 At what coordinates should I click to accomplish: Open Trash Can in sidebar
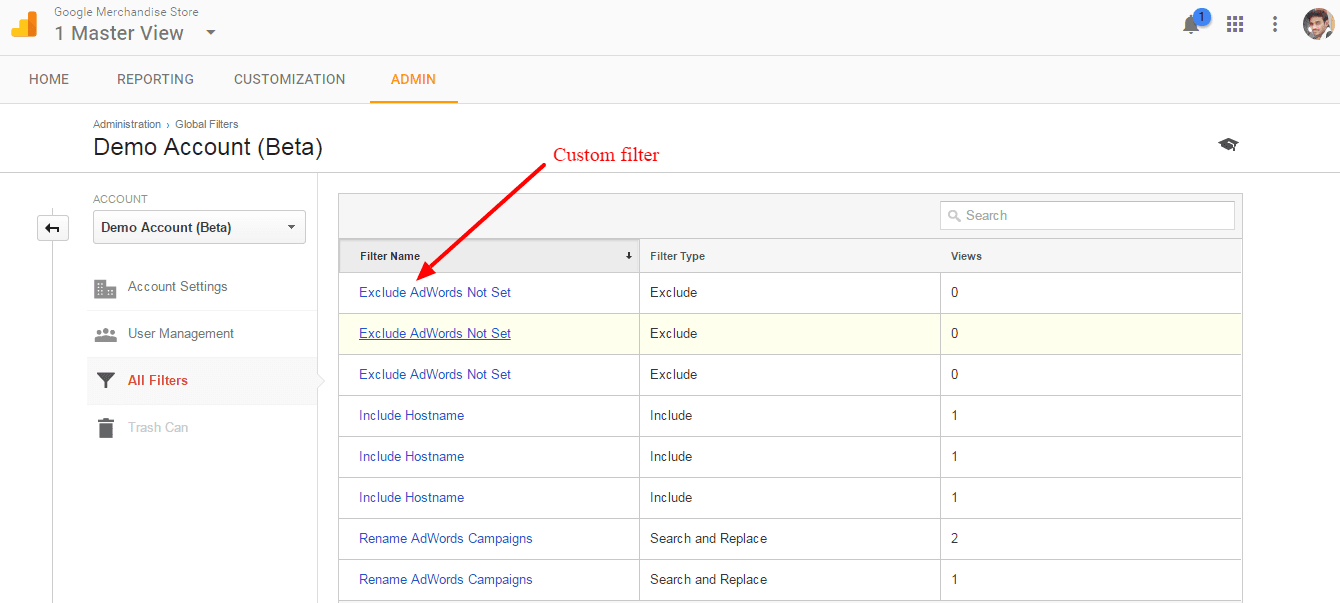click(158, 428)
